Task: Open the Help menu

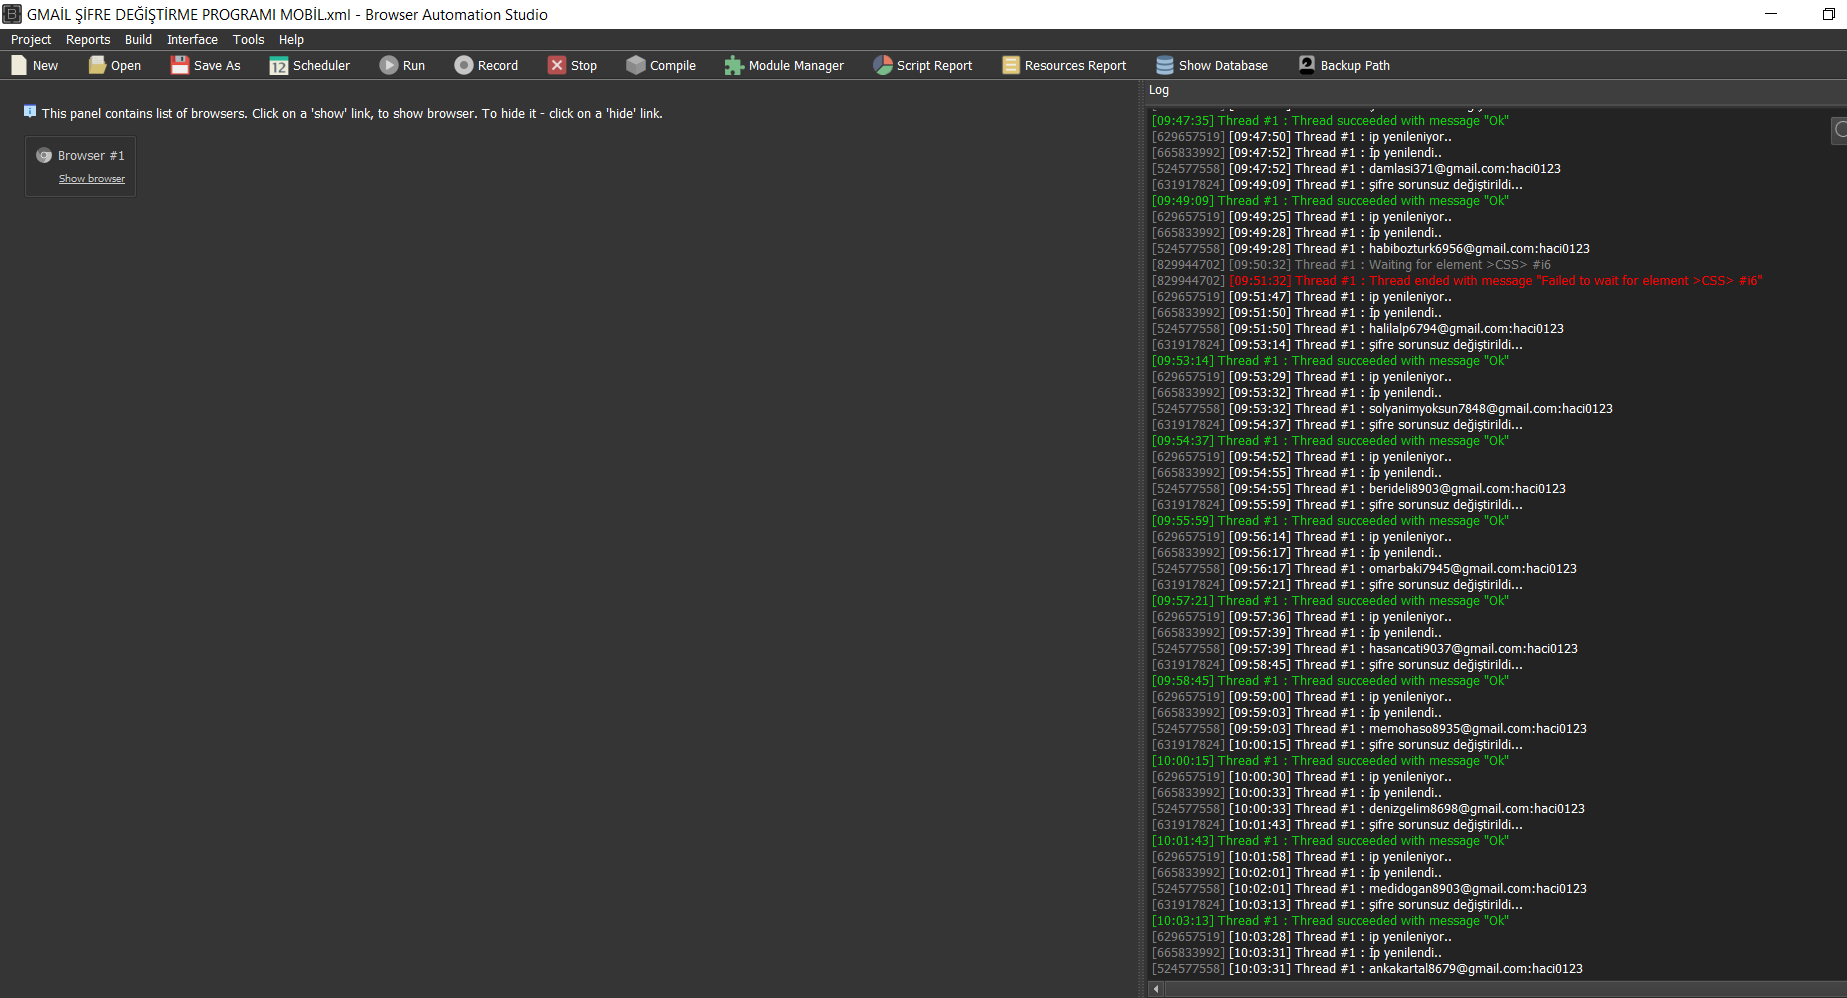Action: tap(291, 40)
